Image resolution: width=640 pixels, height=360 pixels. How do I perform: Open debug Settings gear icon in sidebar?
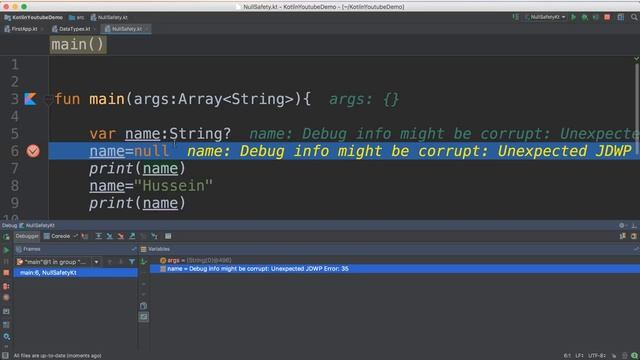[x=6, y=337]
